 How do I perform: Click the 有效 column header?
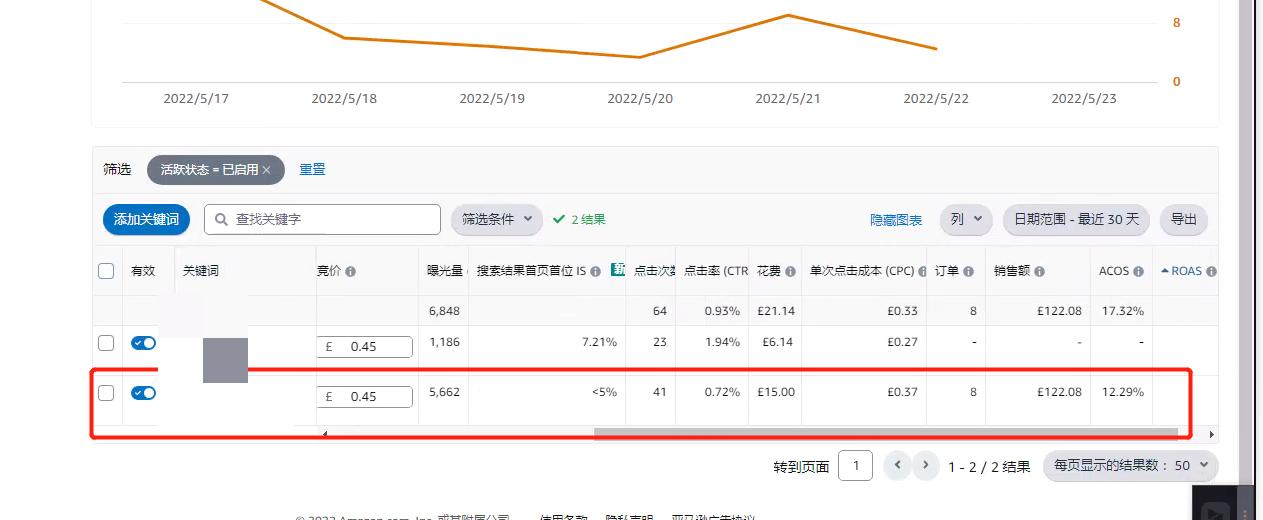(x=143, y=271)
